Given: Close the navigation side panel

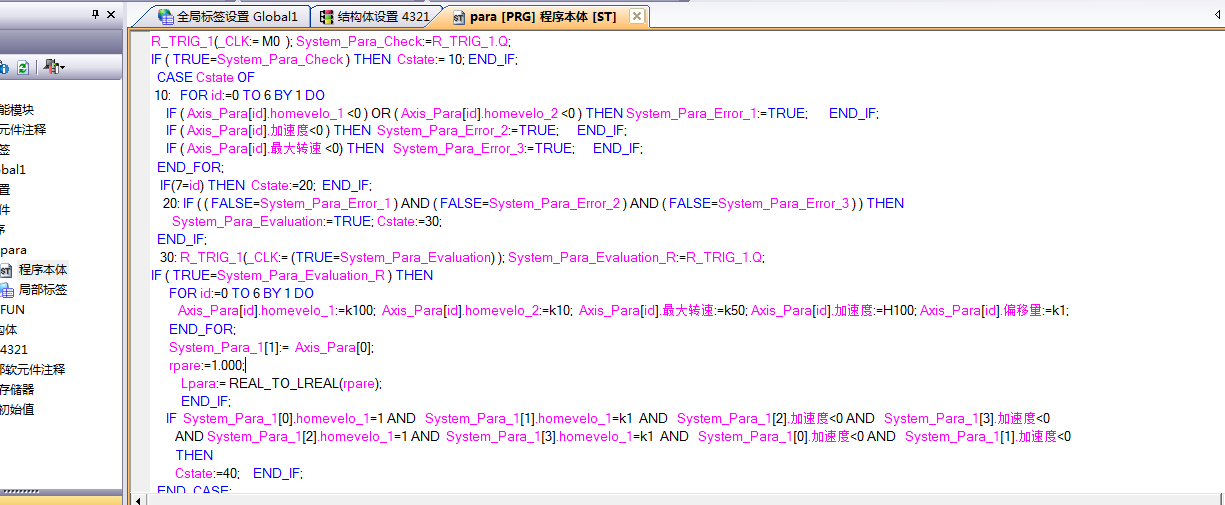Looking at the screenshot, I should click(x=111, y=15).
